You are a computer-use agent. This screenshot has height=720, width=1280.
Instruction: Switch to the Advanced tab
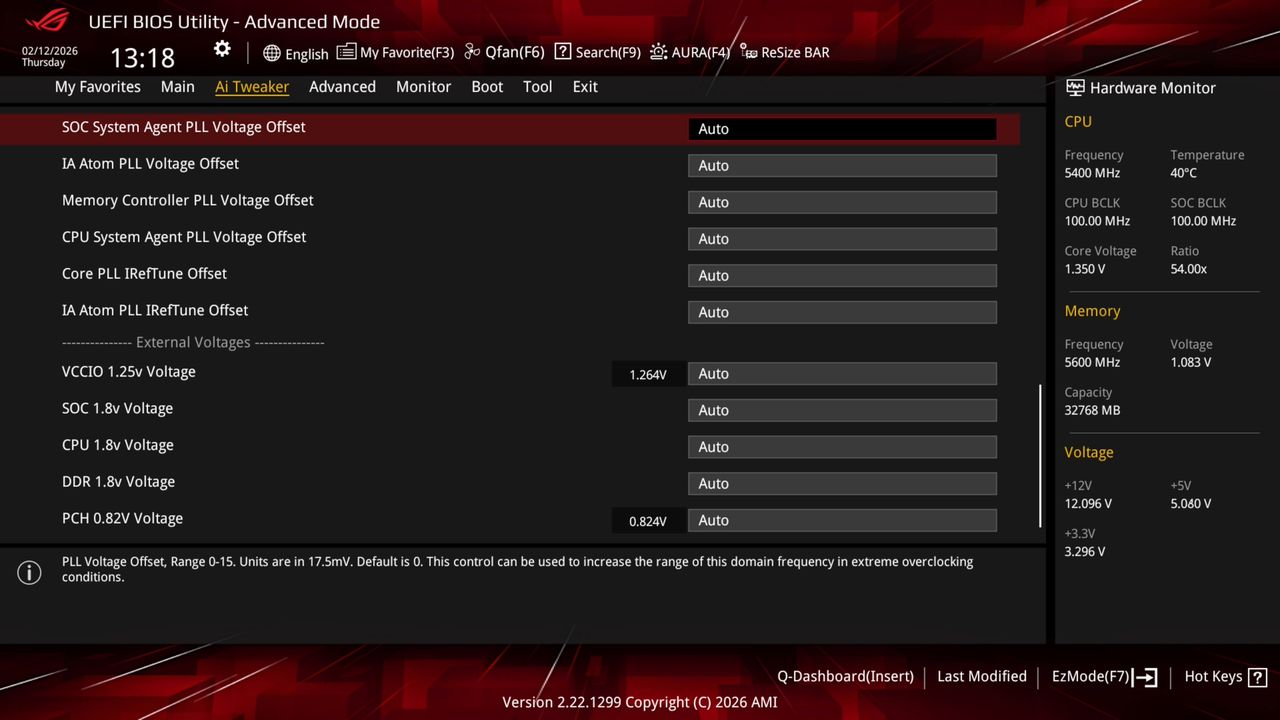342,87
